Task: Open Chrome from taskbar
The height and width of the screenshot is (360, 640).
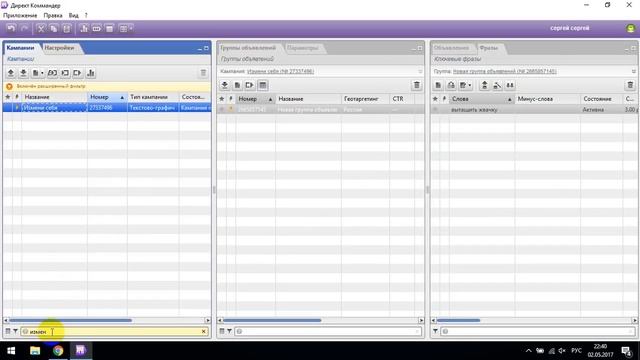Action: pos(58,351)
